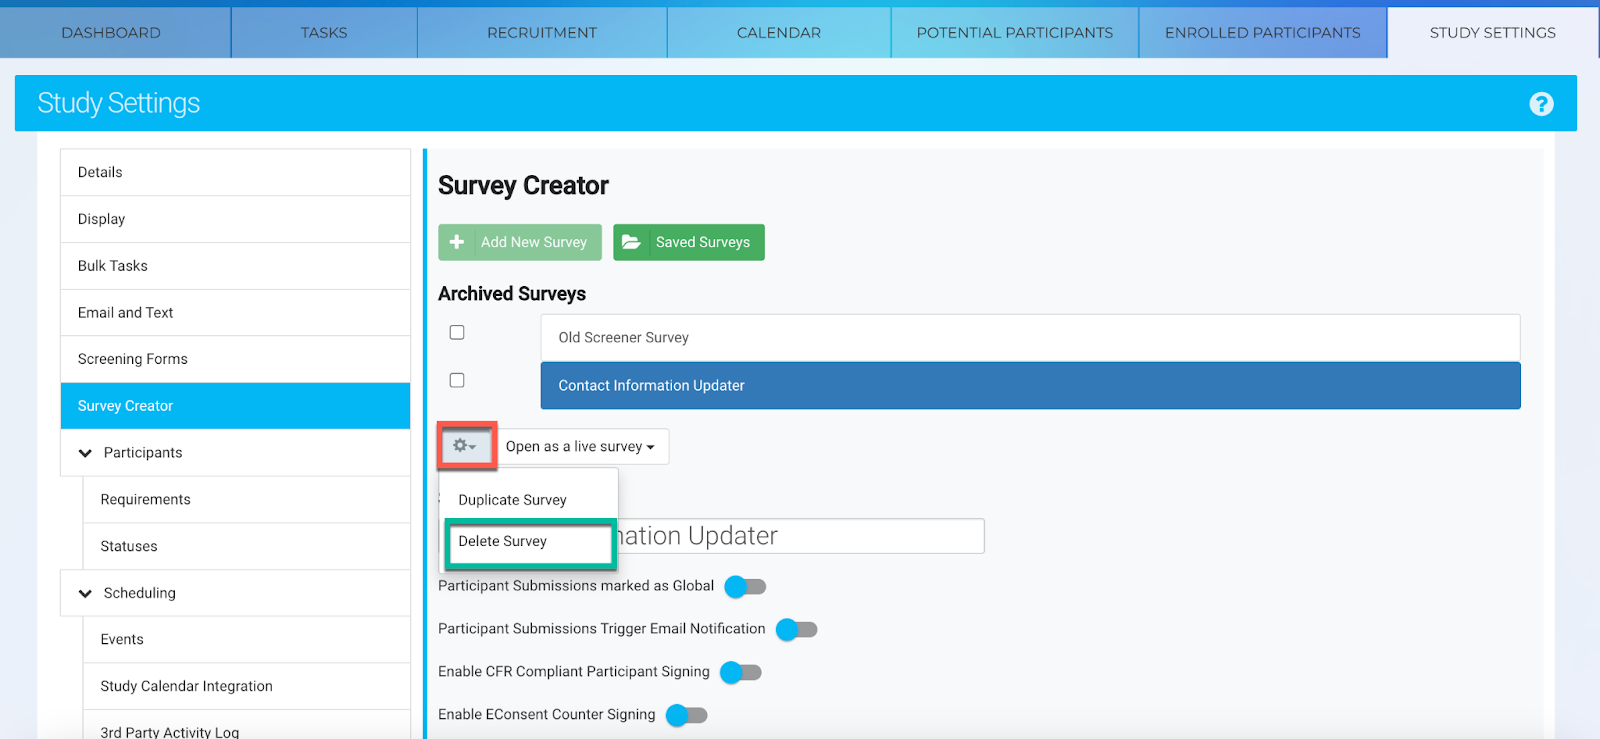This screenshot has width=1600, height=739.
Task: Select the Old Screener Survey row
Action: pos(1030,338)
